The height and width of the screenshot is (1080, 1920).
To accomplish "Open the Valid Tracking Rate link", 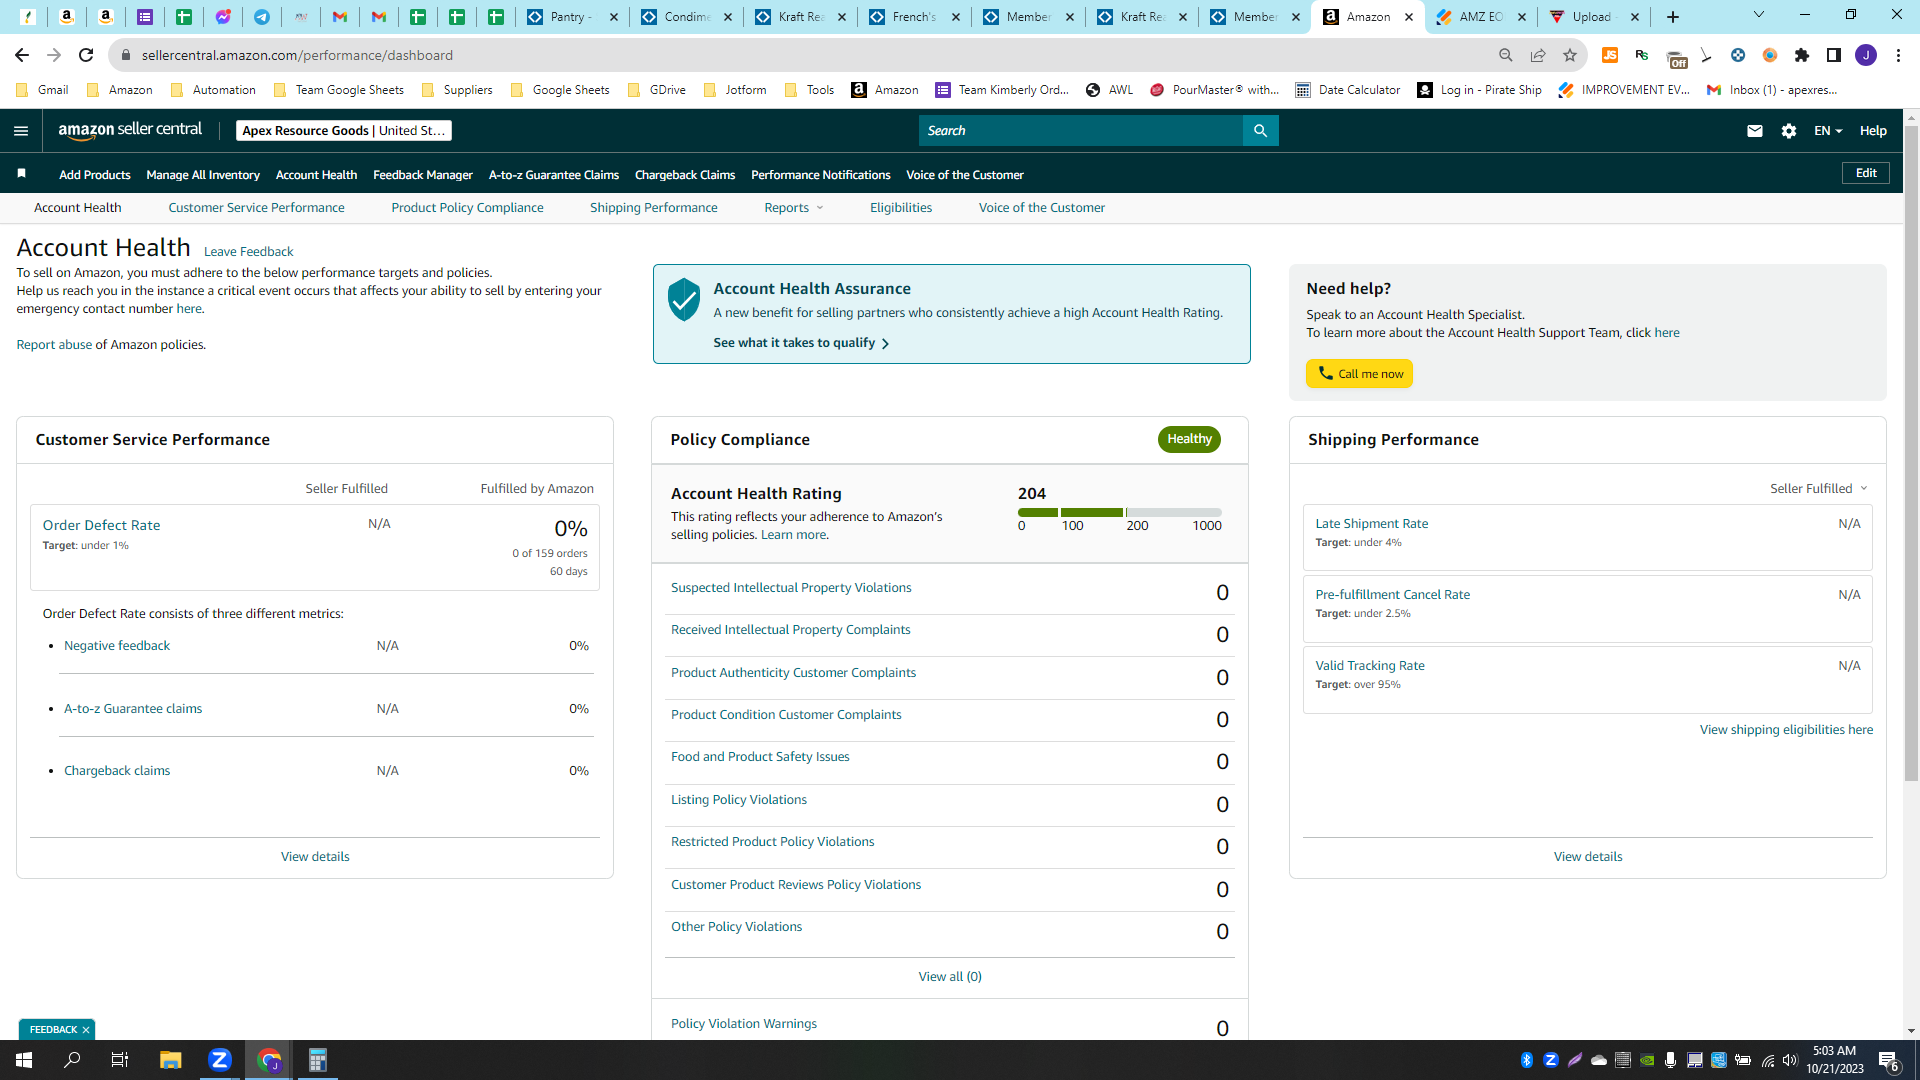I will point(1370,666).
